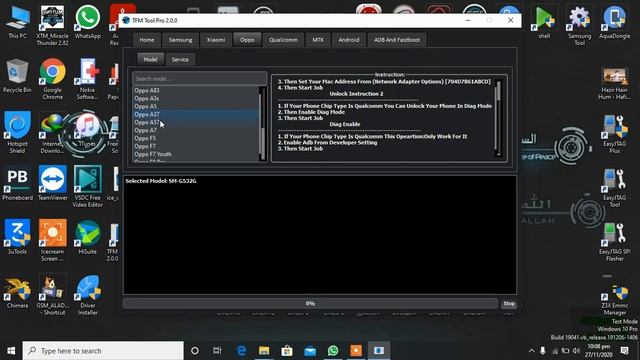Image resolution: width=640 pixels, height=360 pixels.
Task: Open the Home tab in TFM Tool
Action: point(147,40)
